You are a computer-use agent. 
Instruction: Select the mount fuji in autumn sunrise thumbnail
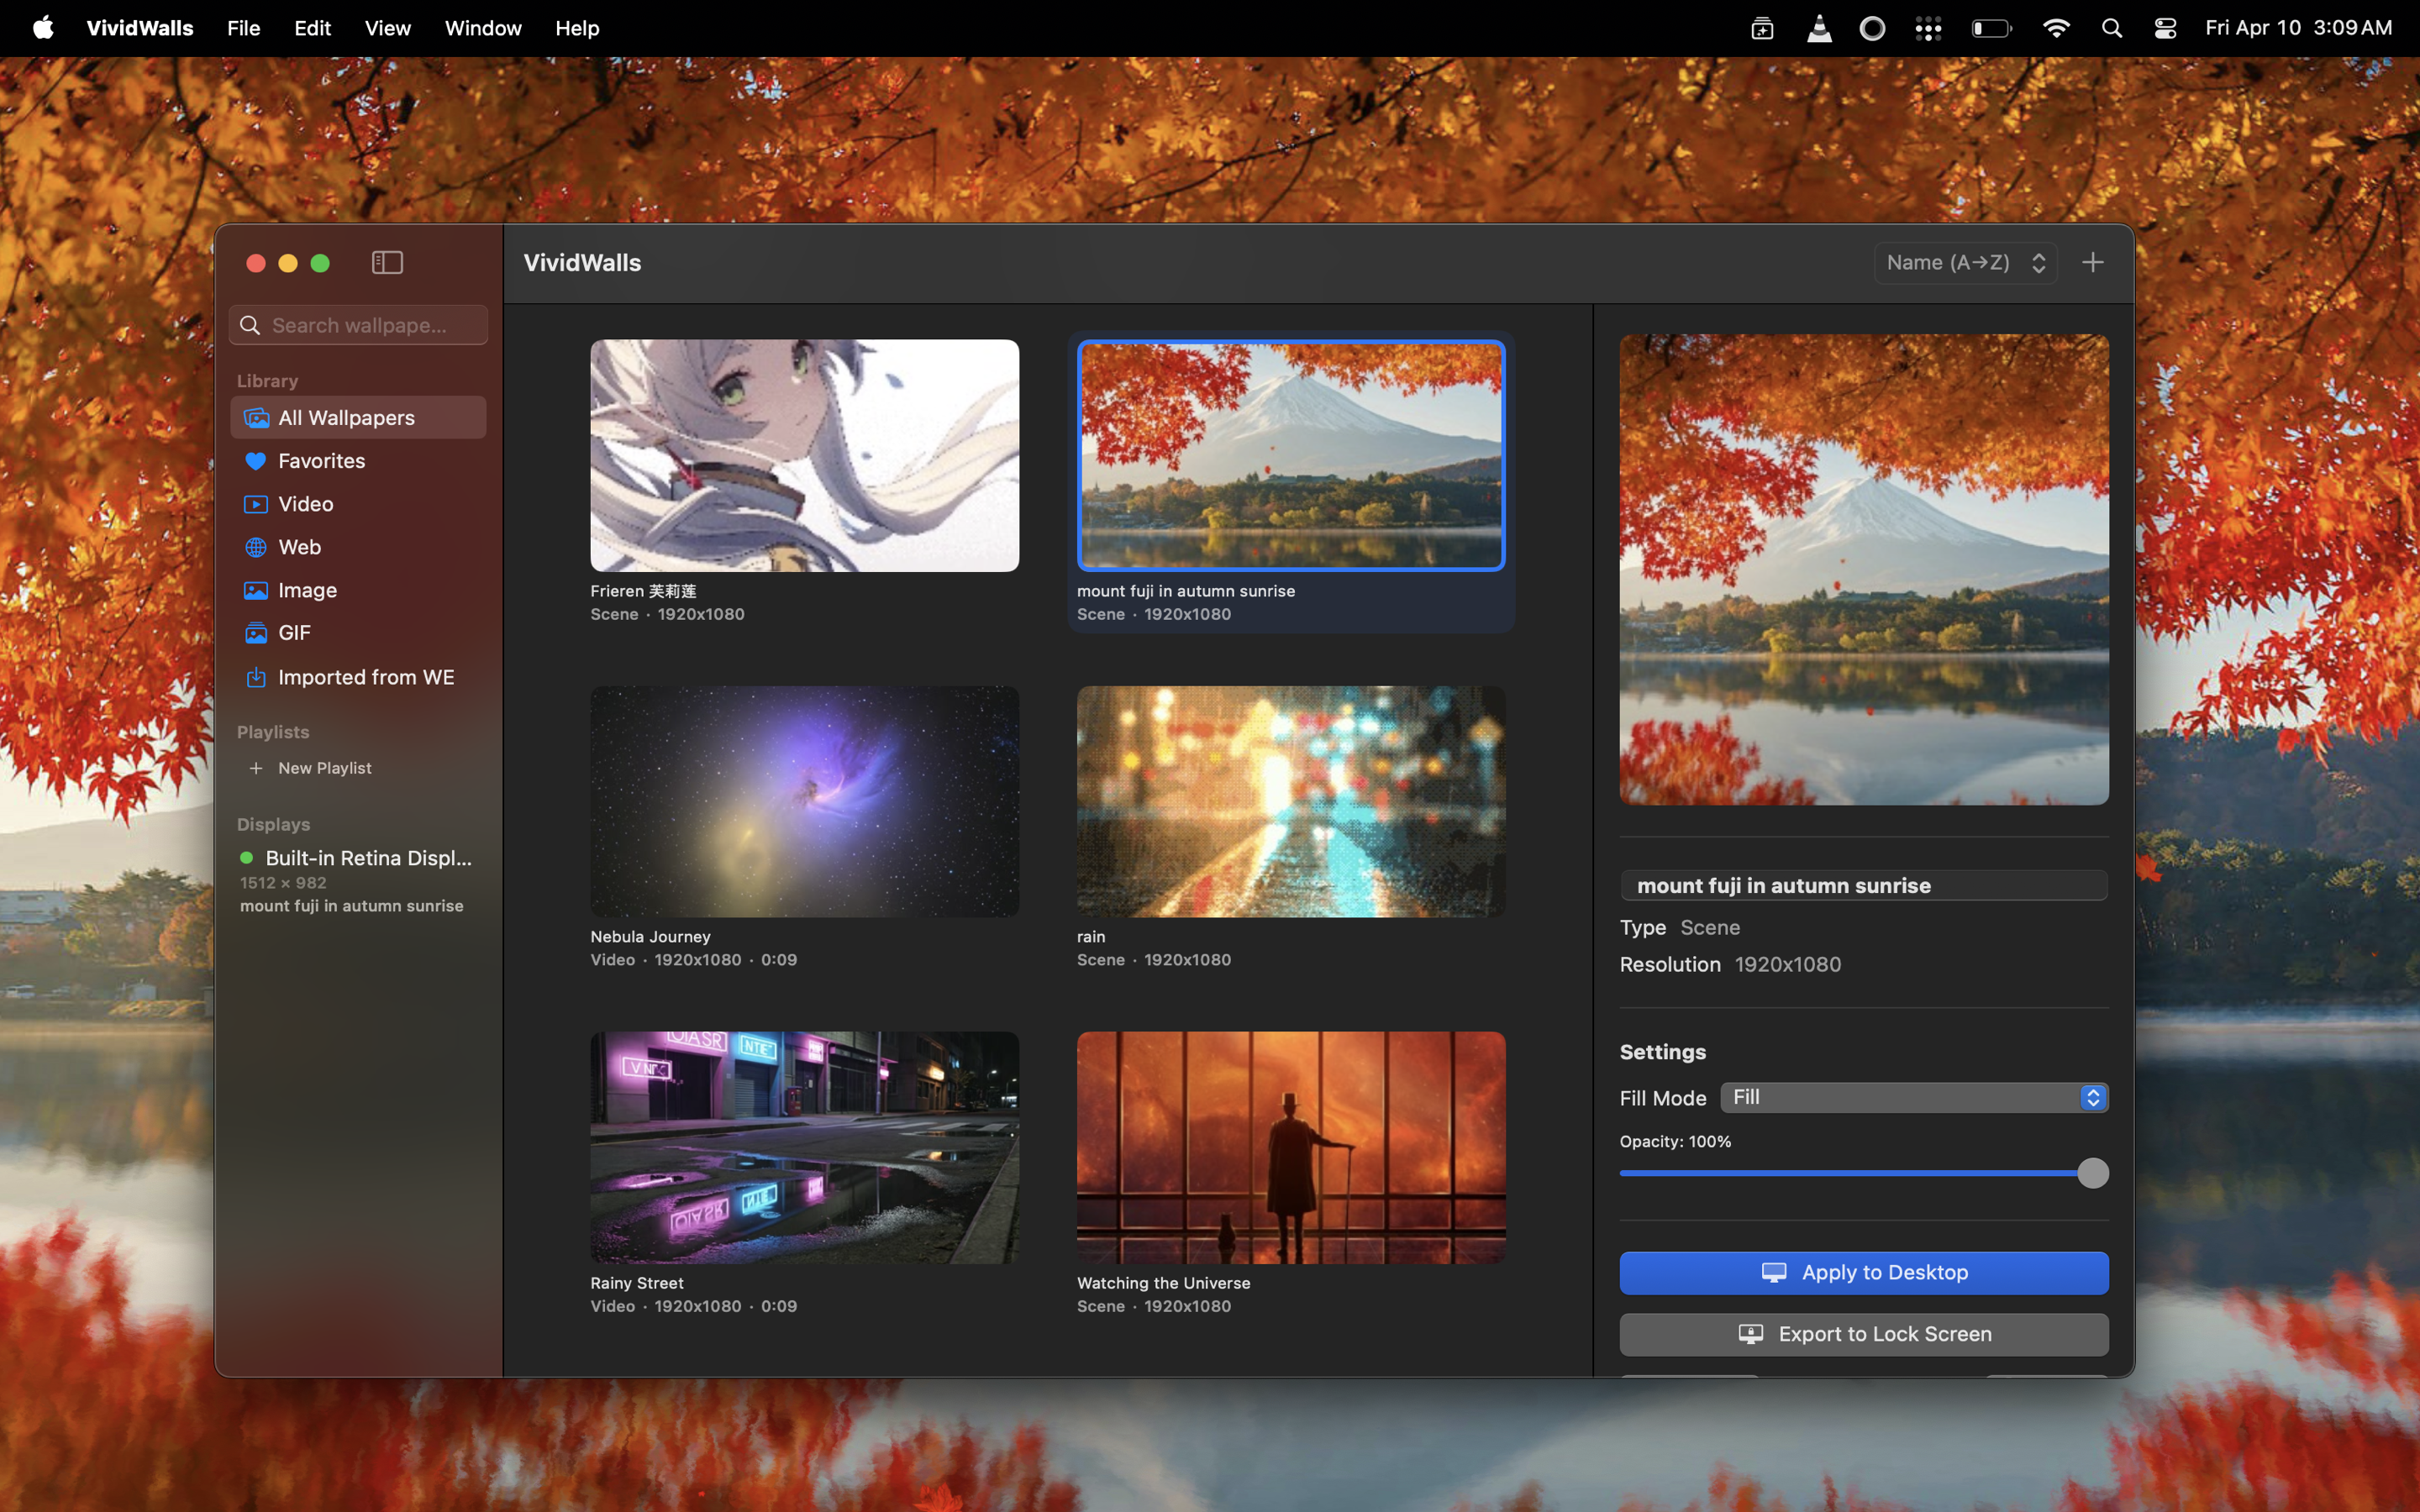(1291, 455)
